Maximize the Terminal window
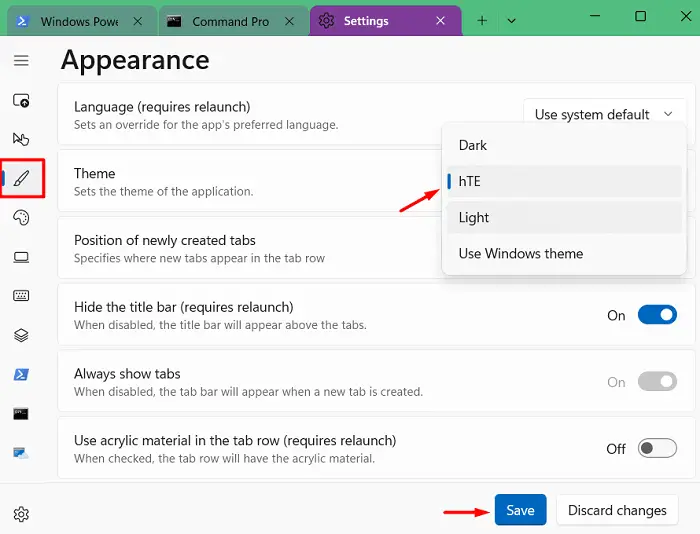 pos(641,16)
